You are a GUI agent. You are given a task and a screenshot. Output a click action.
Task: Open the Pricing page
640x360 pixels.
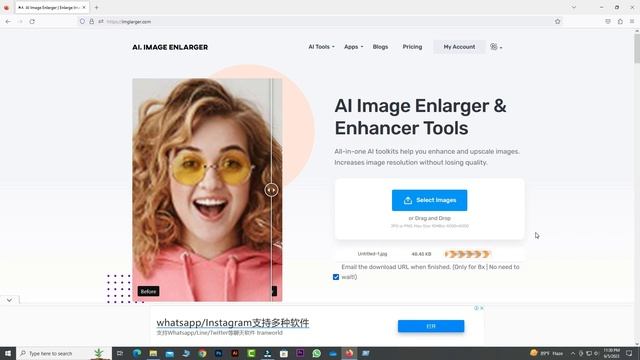(412, 47)
